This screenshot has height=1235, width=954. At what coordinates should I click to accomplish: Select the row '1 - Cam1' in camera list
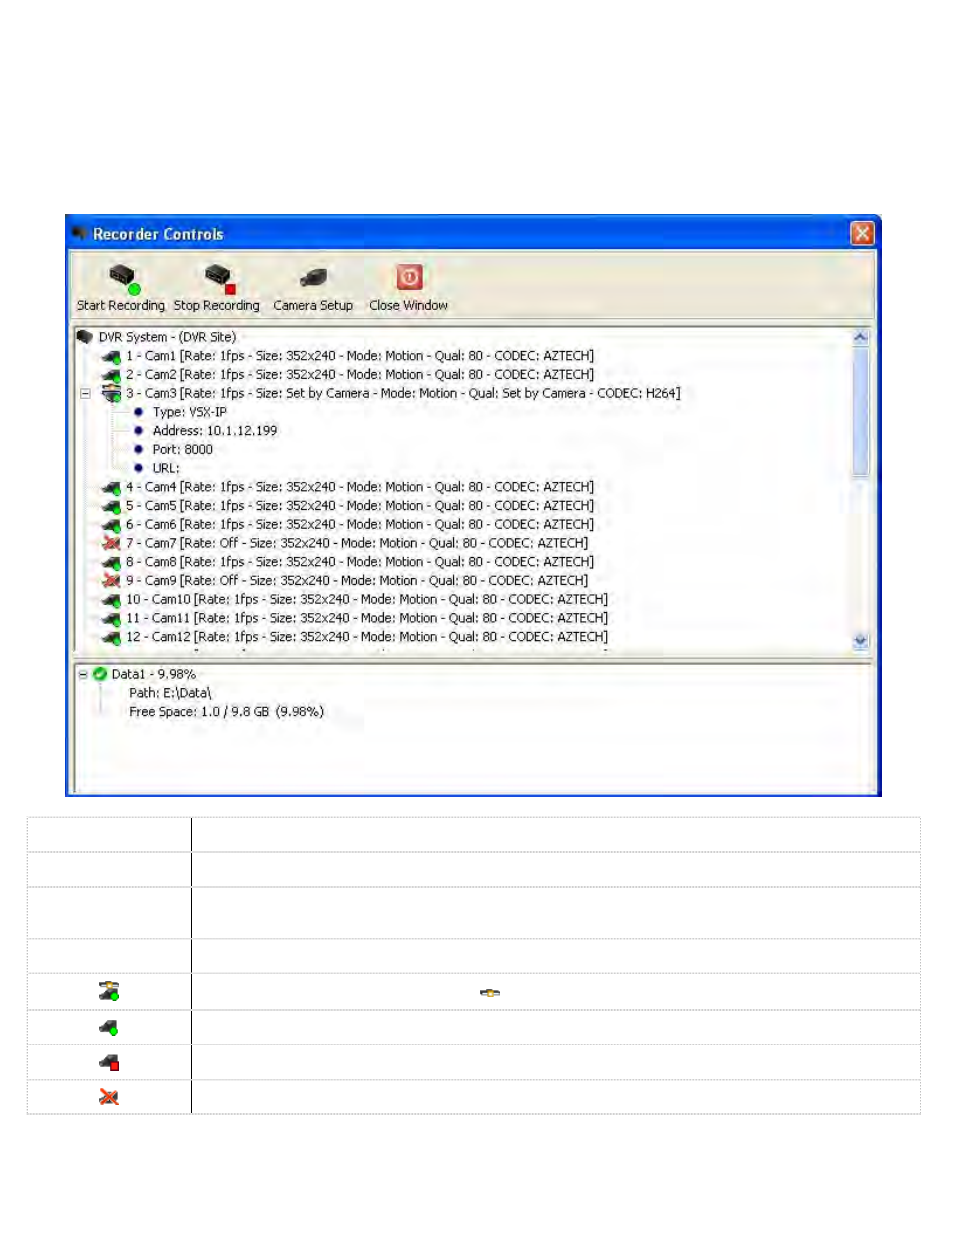360,356
